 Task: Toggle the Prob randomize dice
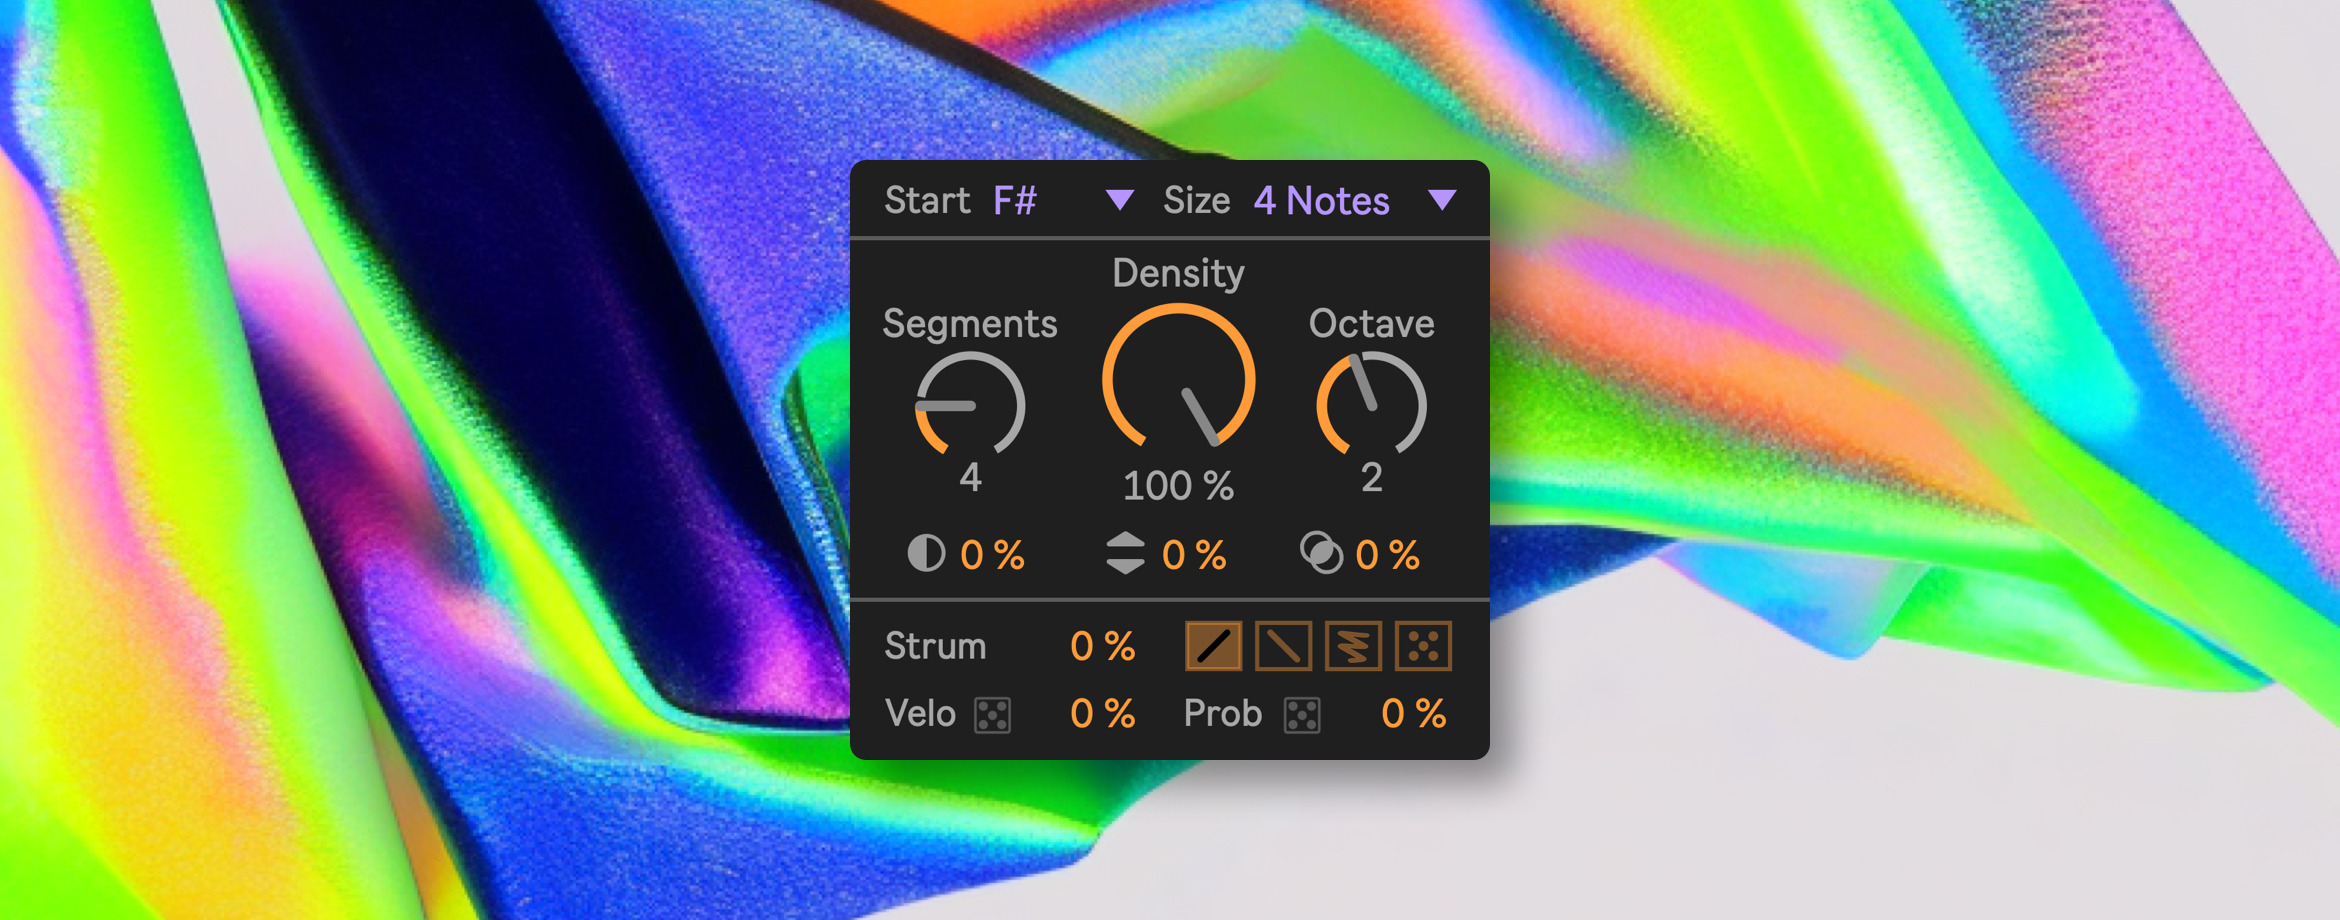tap(1302, 715)
